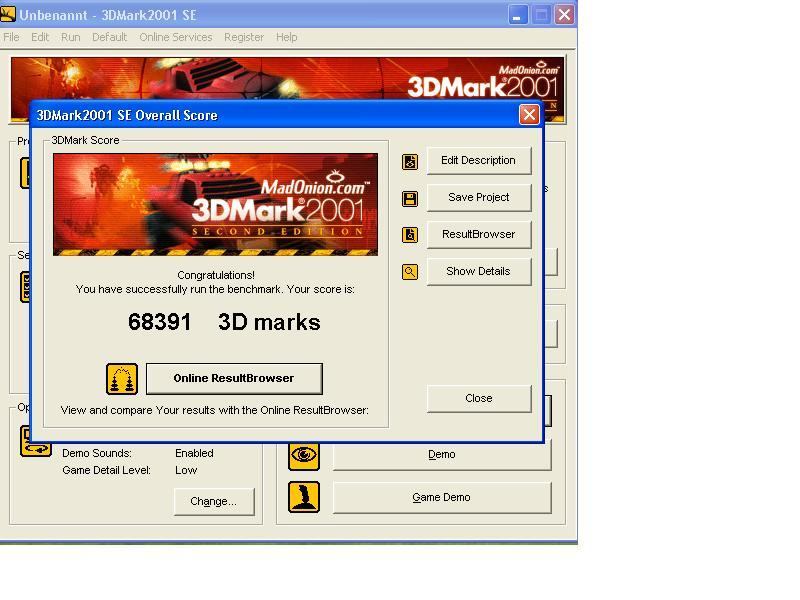
Task: Click the Game Detail Level Low value
Action: [186, 470]
